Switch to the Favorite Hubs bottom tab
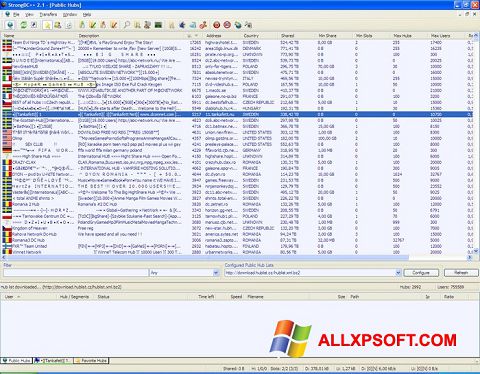This screenshot has width=480, height=374. (x=91, y=361)
